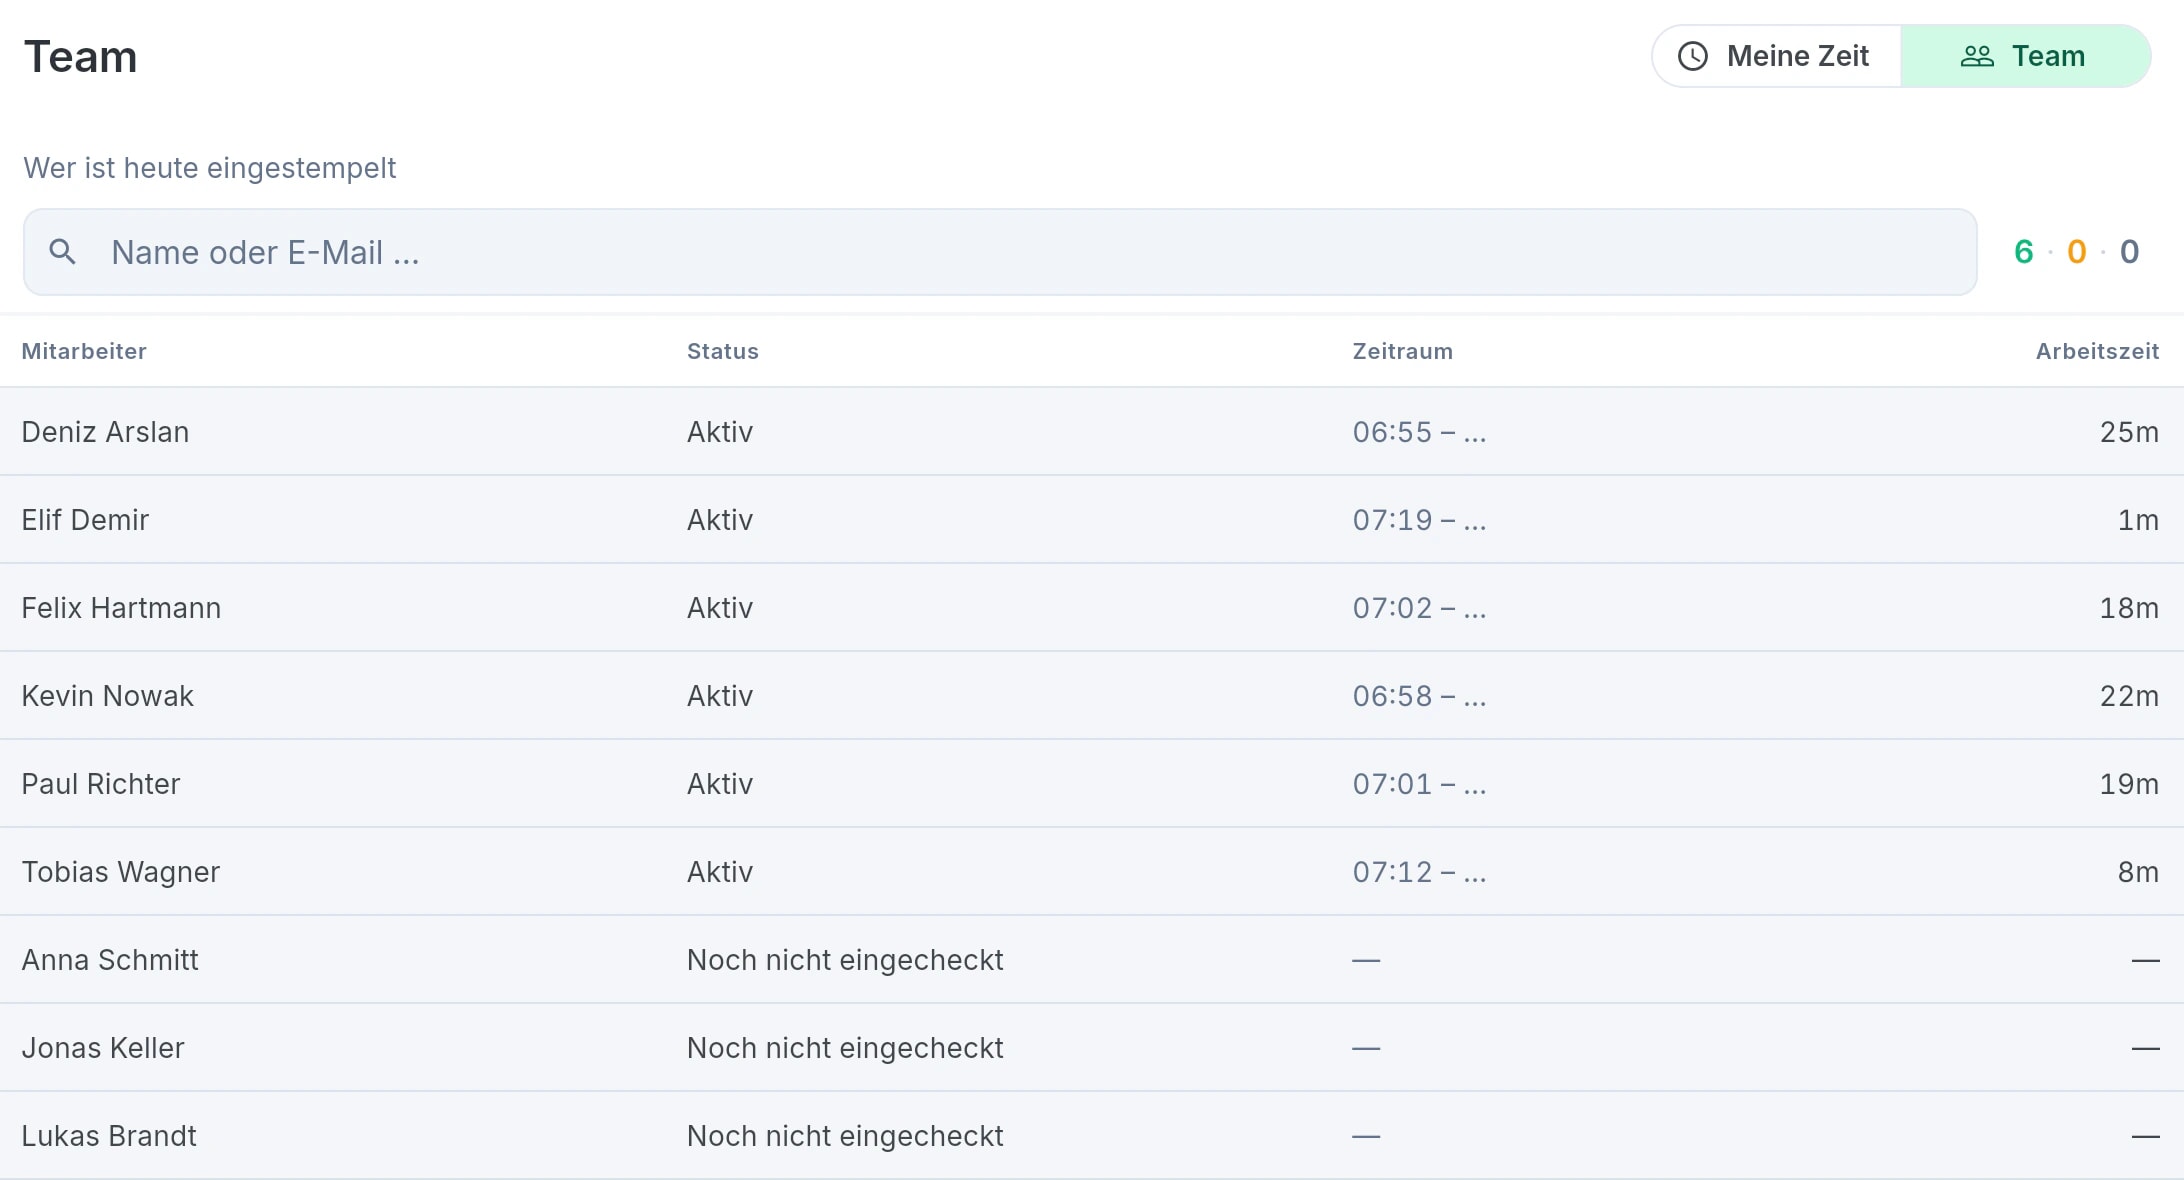
Task: Click Lukas Brandt's Noch nicht eingecheckt status
Action: [x=845, y=1136]
